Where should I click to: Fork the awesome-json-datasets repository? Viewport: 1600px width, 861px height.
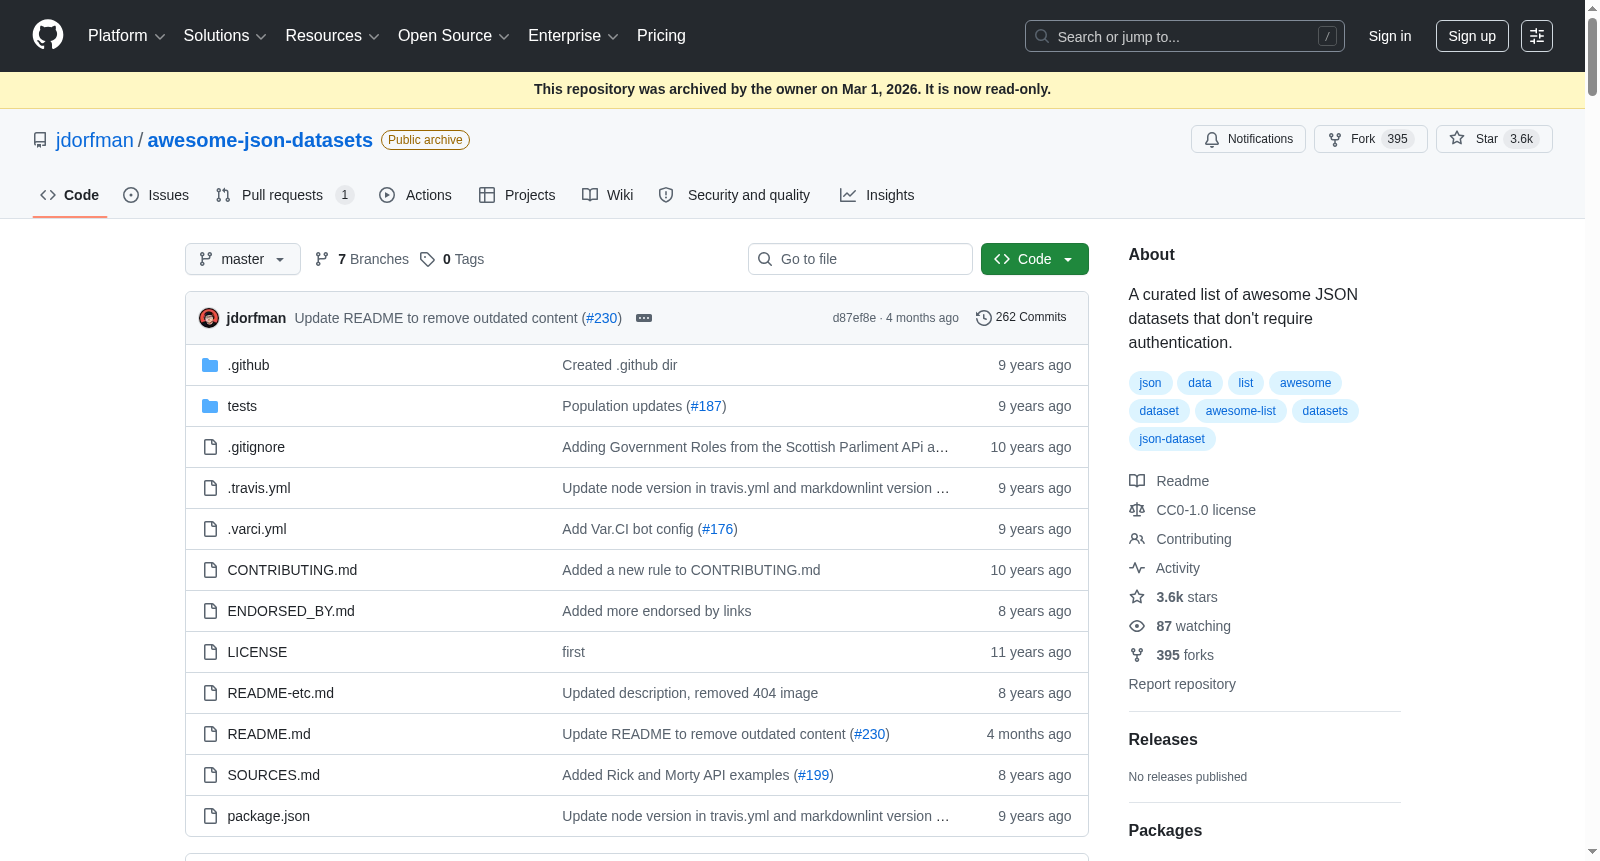1370,139
